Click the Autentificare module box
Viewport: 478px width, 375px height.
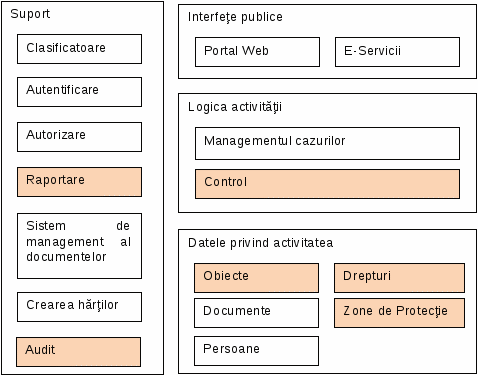tap(79, 92)
